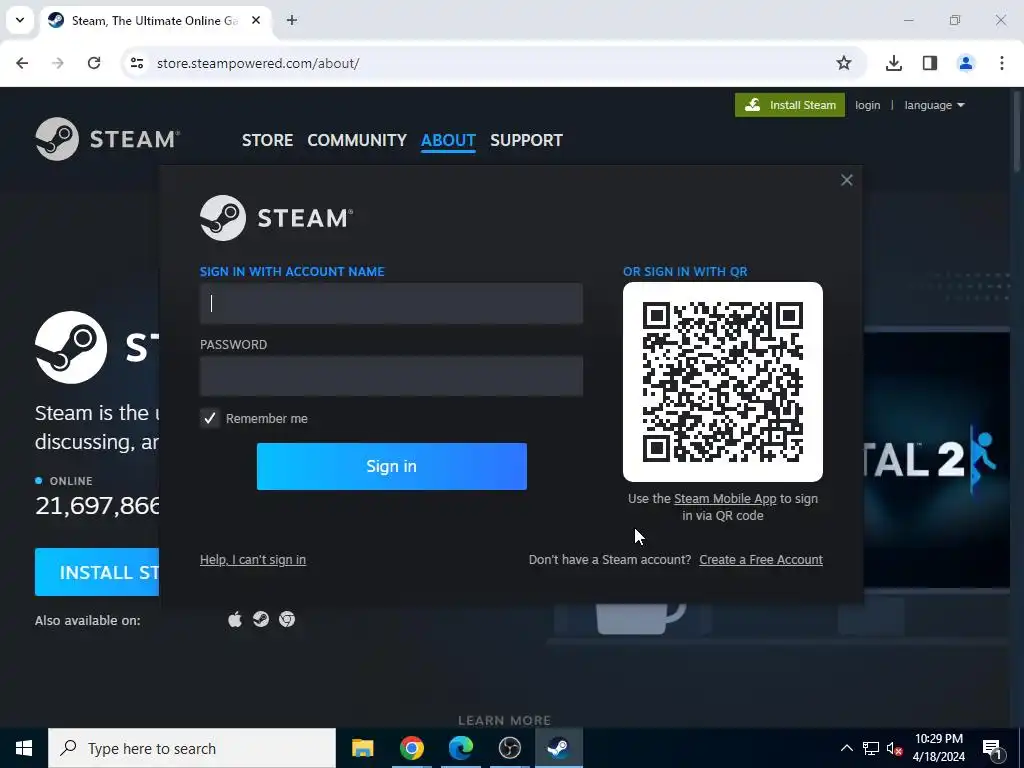Click the login link in the header

point(867,105)
